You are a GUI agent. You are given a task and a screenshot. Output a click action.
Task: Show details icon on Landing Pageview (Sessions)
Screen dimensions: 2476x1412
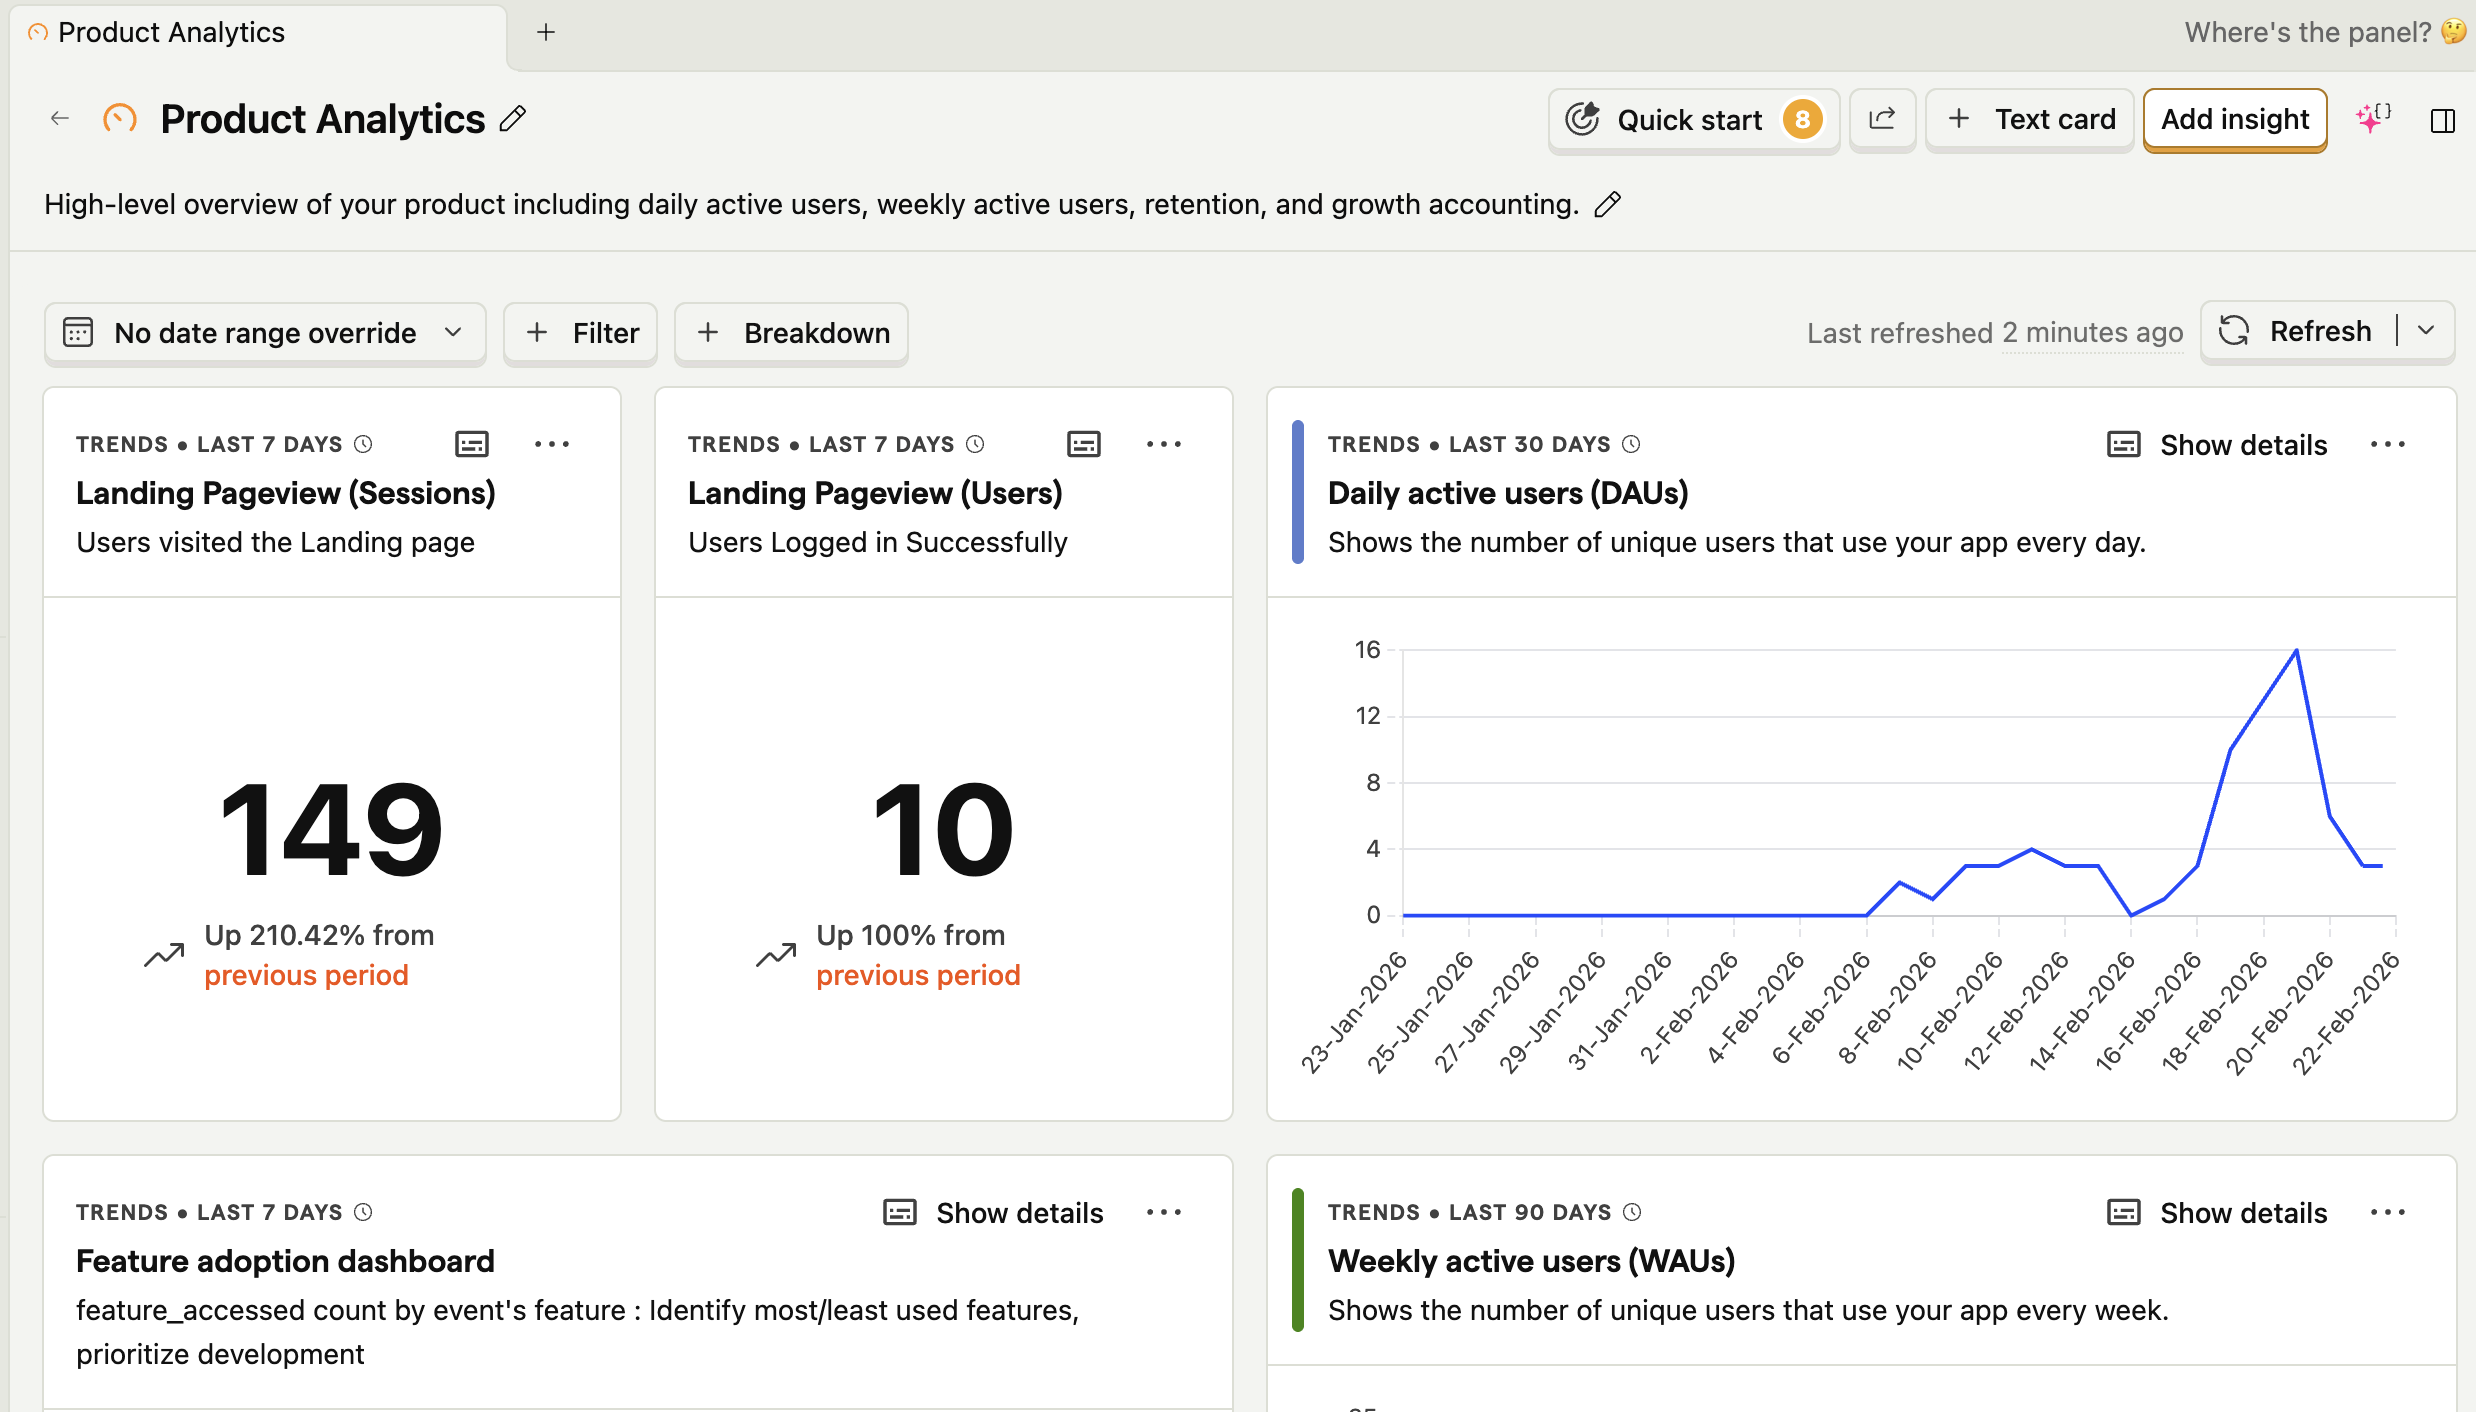tap(471, 444)
